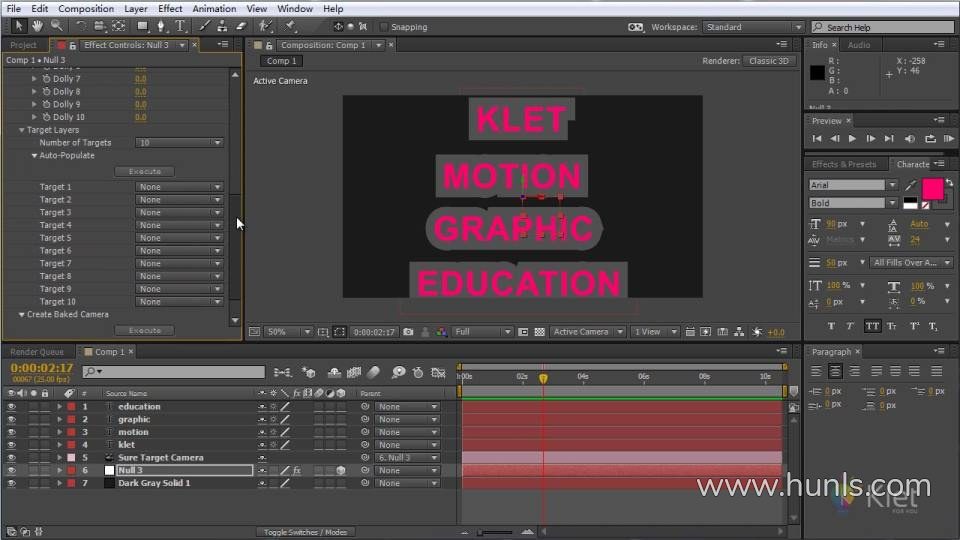The image size is (960, 540).
Task: Hide the education layer
Action: 11,407
